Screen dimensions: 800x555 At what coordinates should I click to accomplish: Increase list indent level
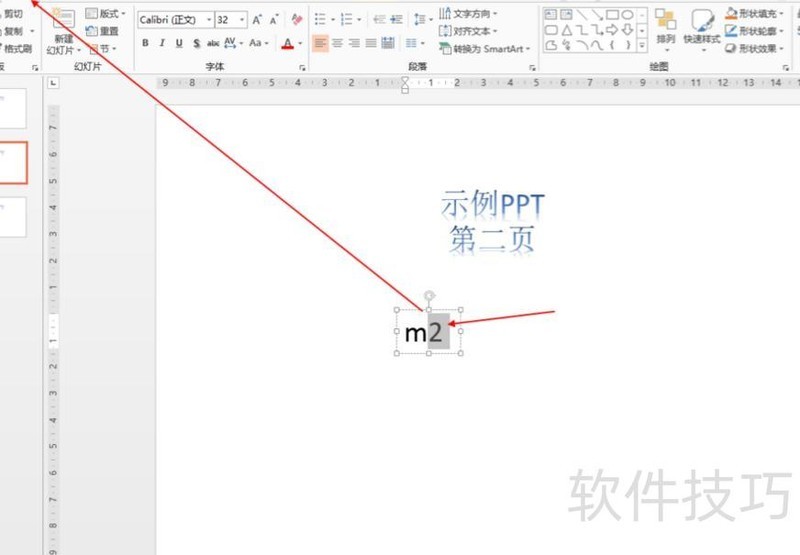tap(396, 20)
